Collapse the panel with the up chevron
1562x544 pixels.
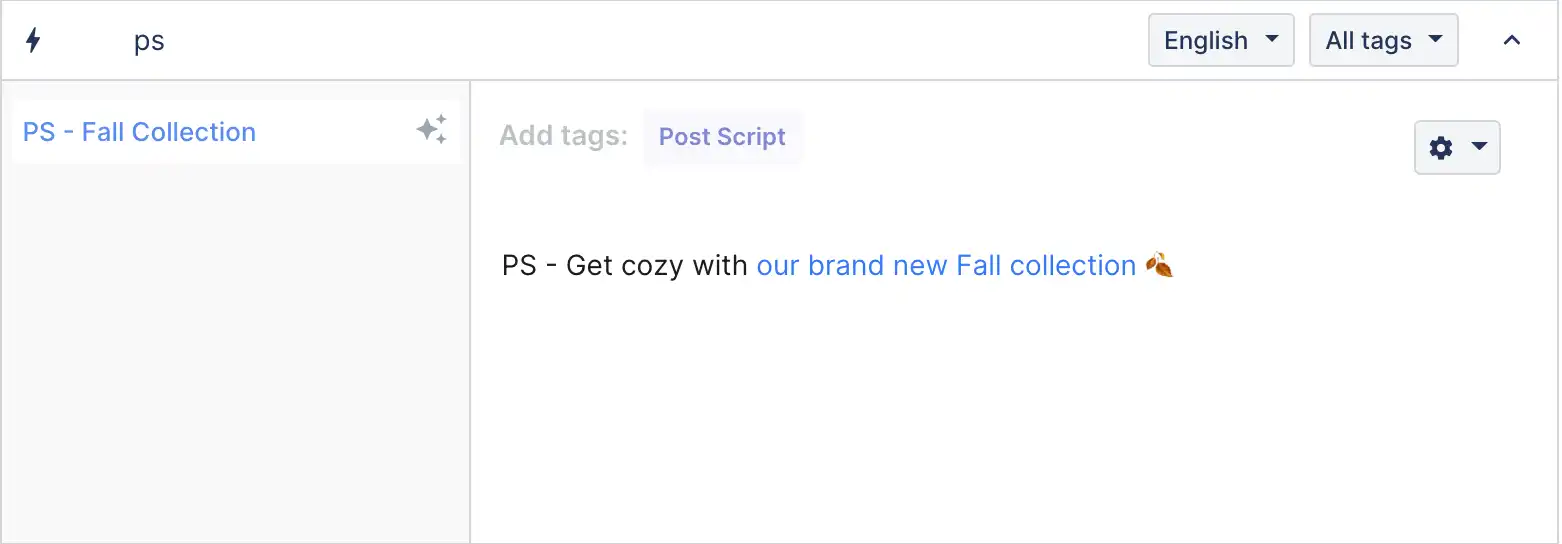coord(1512,41)
